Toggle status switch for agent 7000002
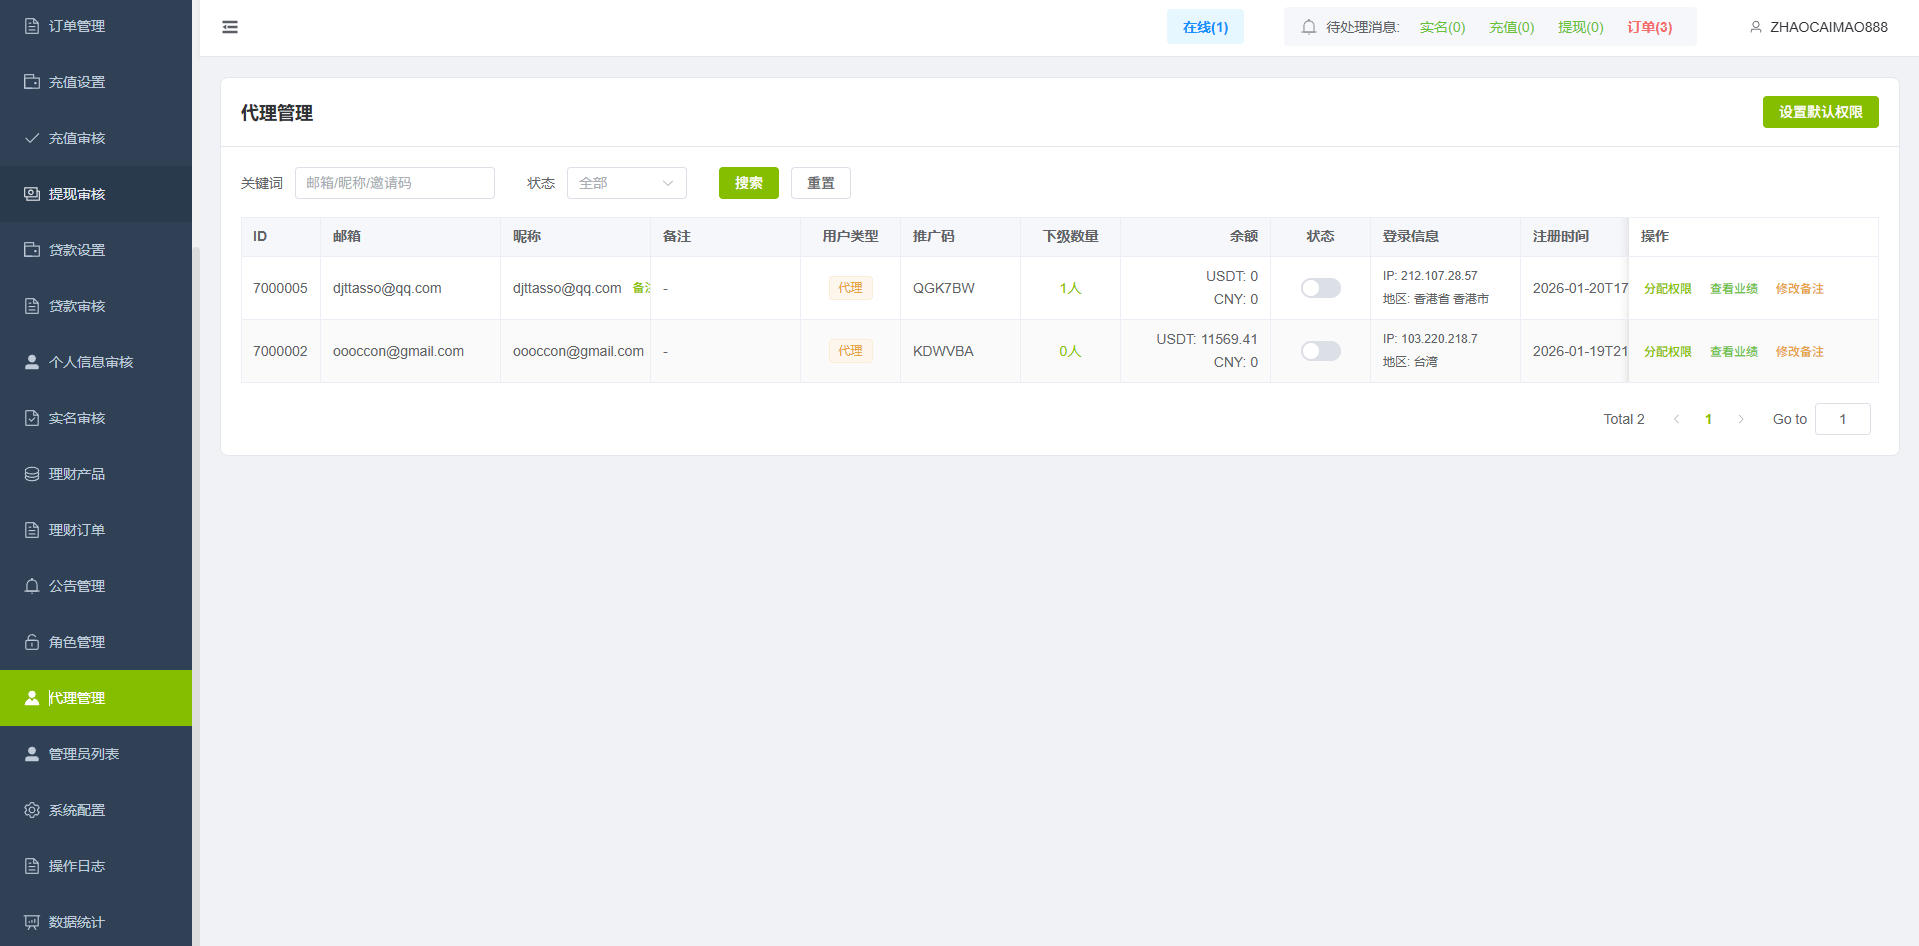Viewport: 1919px width, 946px height. (x=1320, y=351)
